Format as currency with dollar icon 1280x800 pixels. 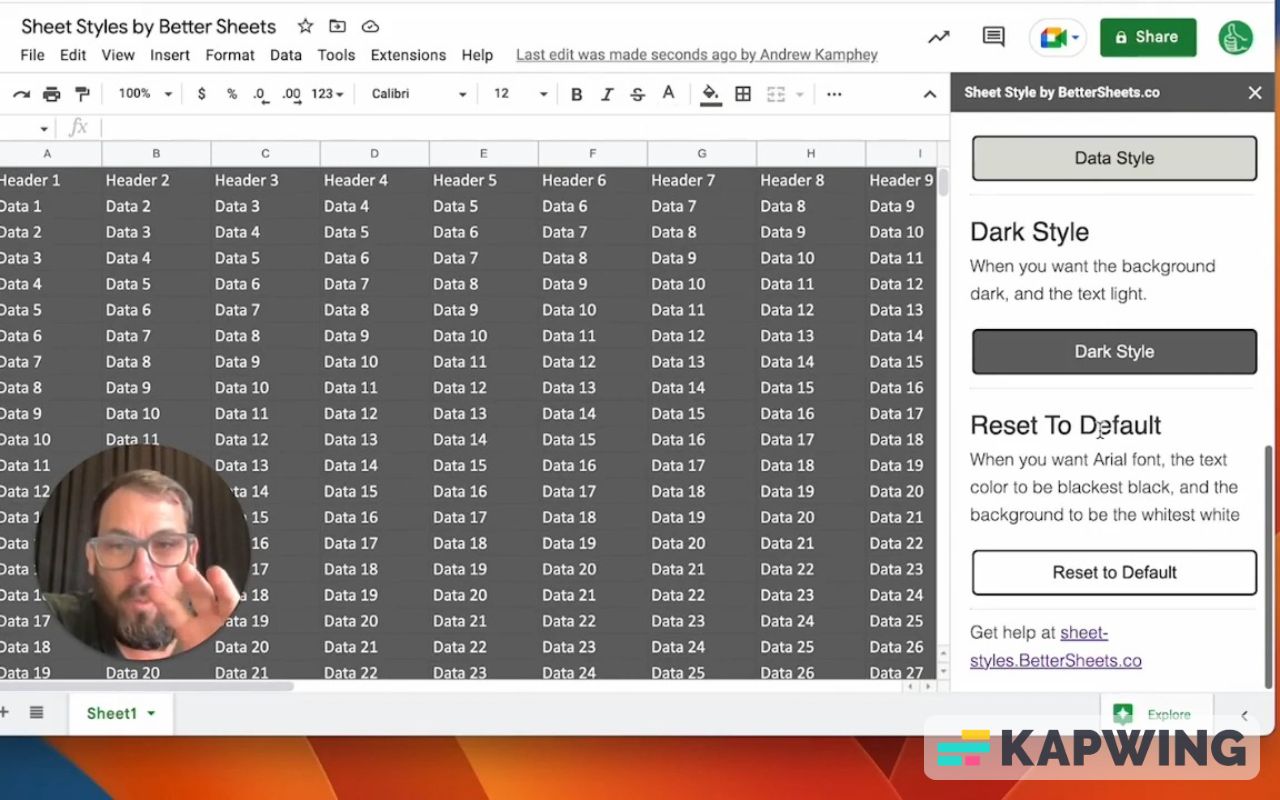point(201,94)
